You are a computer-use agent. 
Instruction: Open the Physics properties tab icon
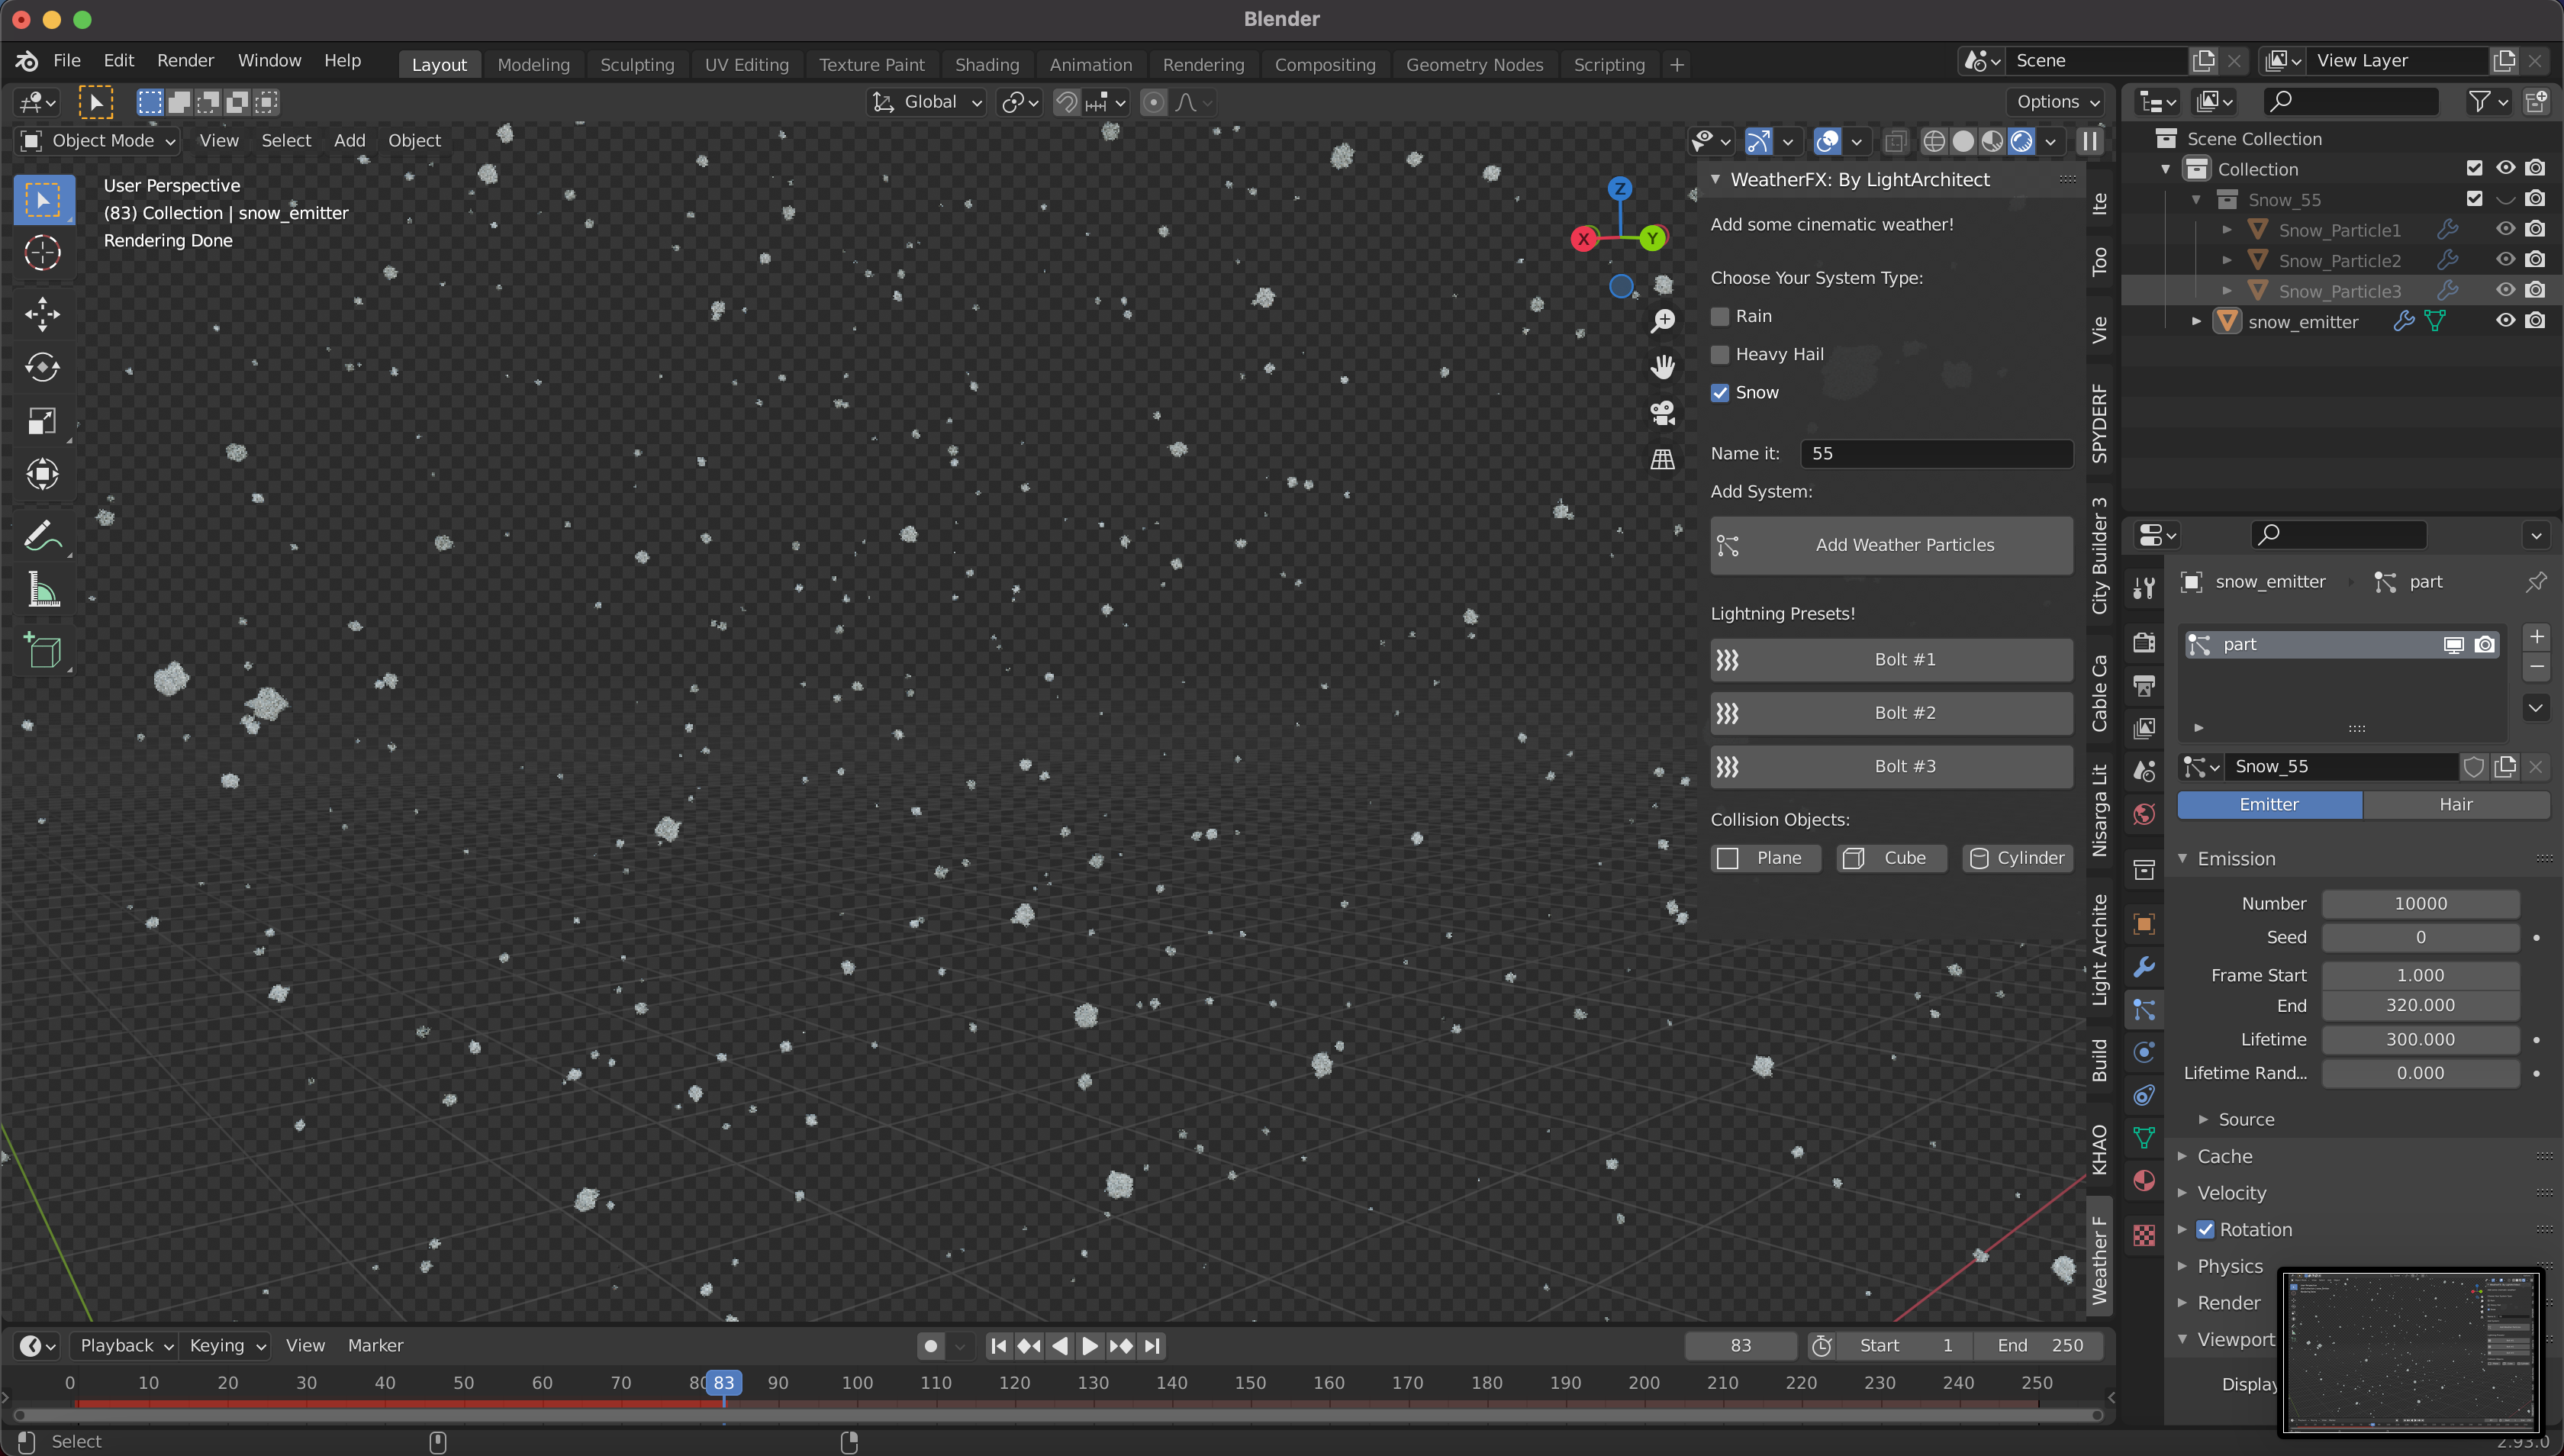2144,1052
